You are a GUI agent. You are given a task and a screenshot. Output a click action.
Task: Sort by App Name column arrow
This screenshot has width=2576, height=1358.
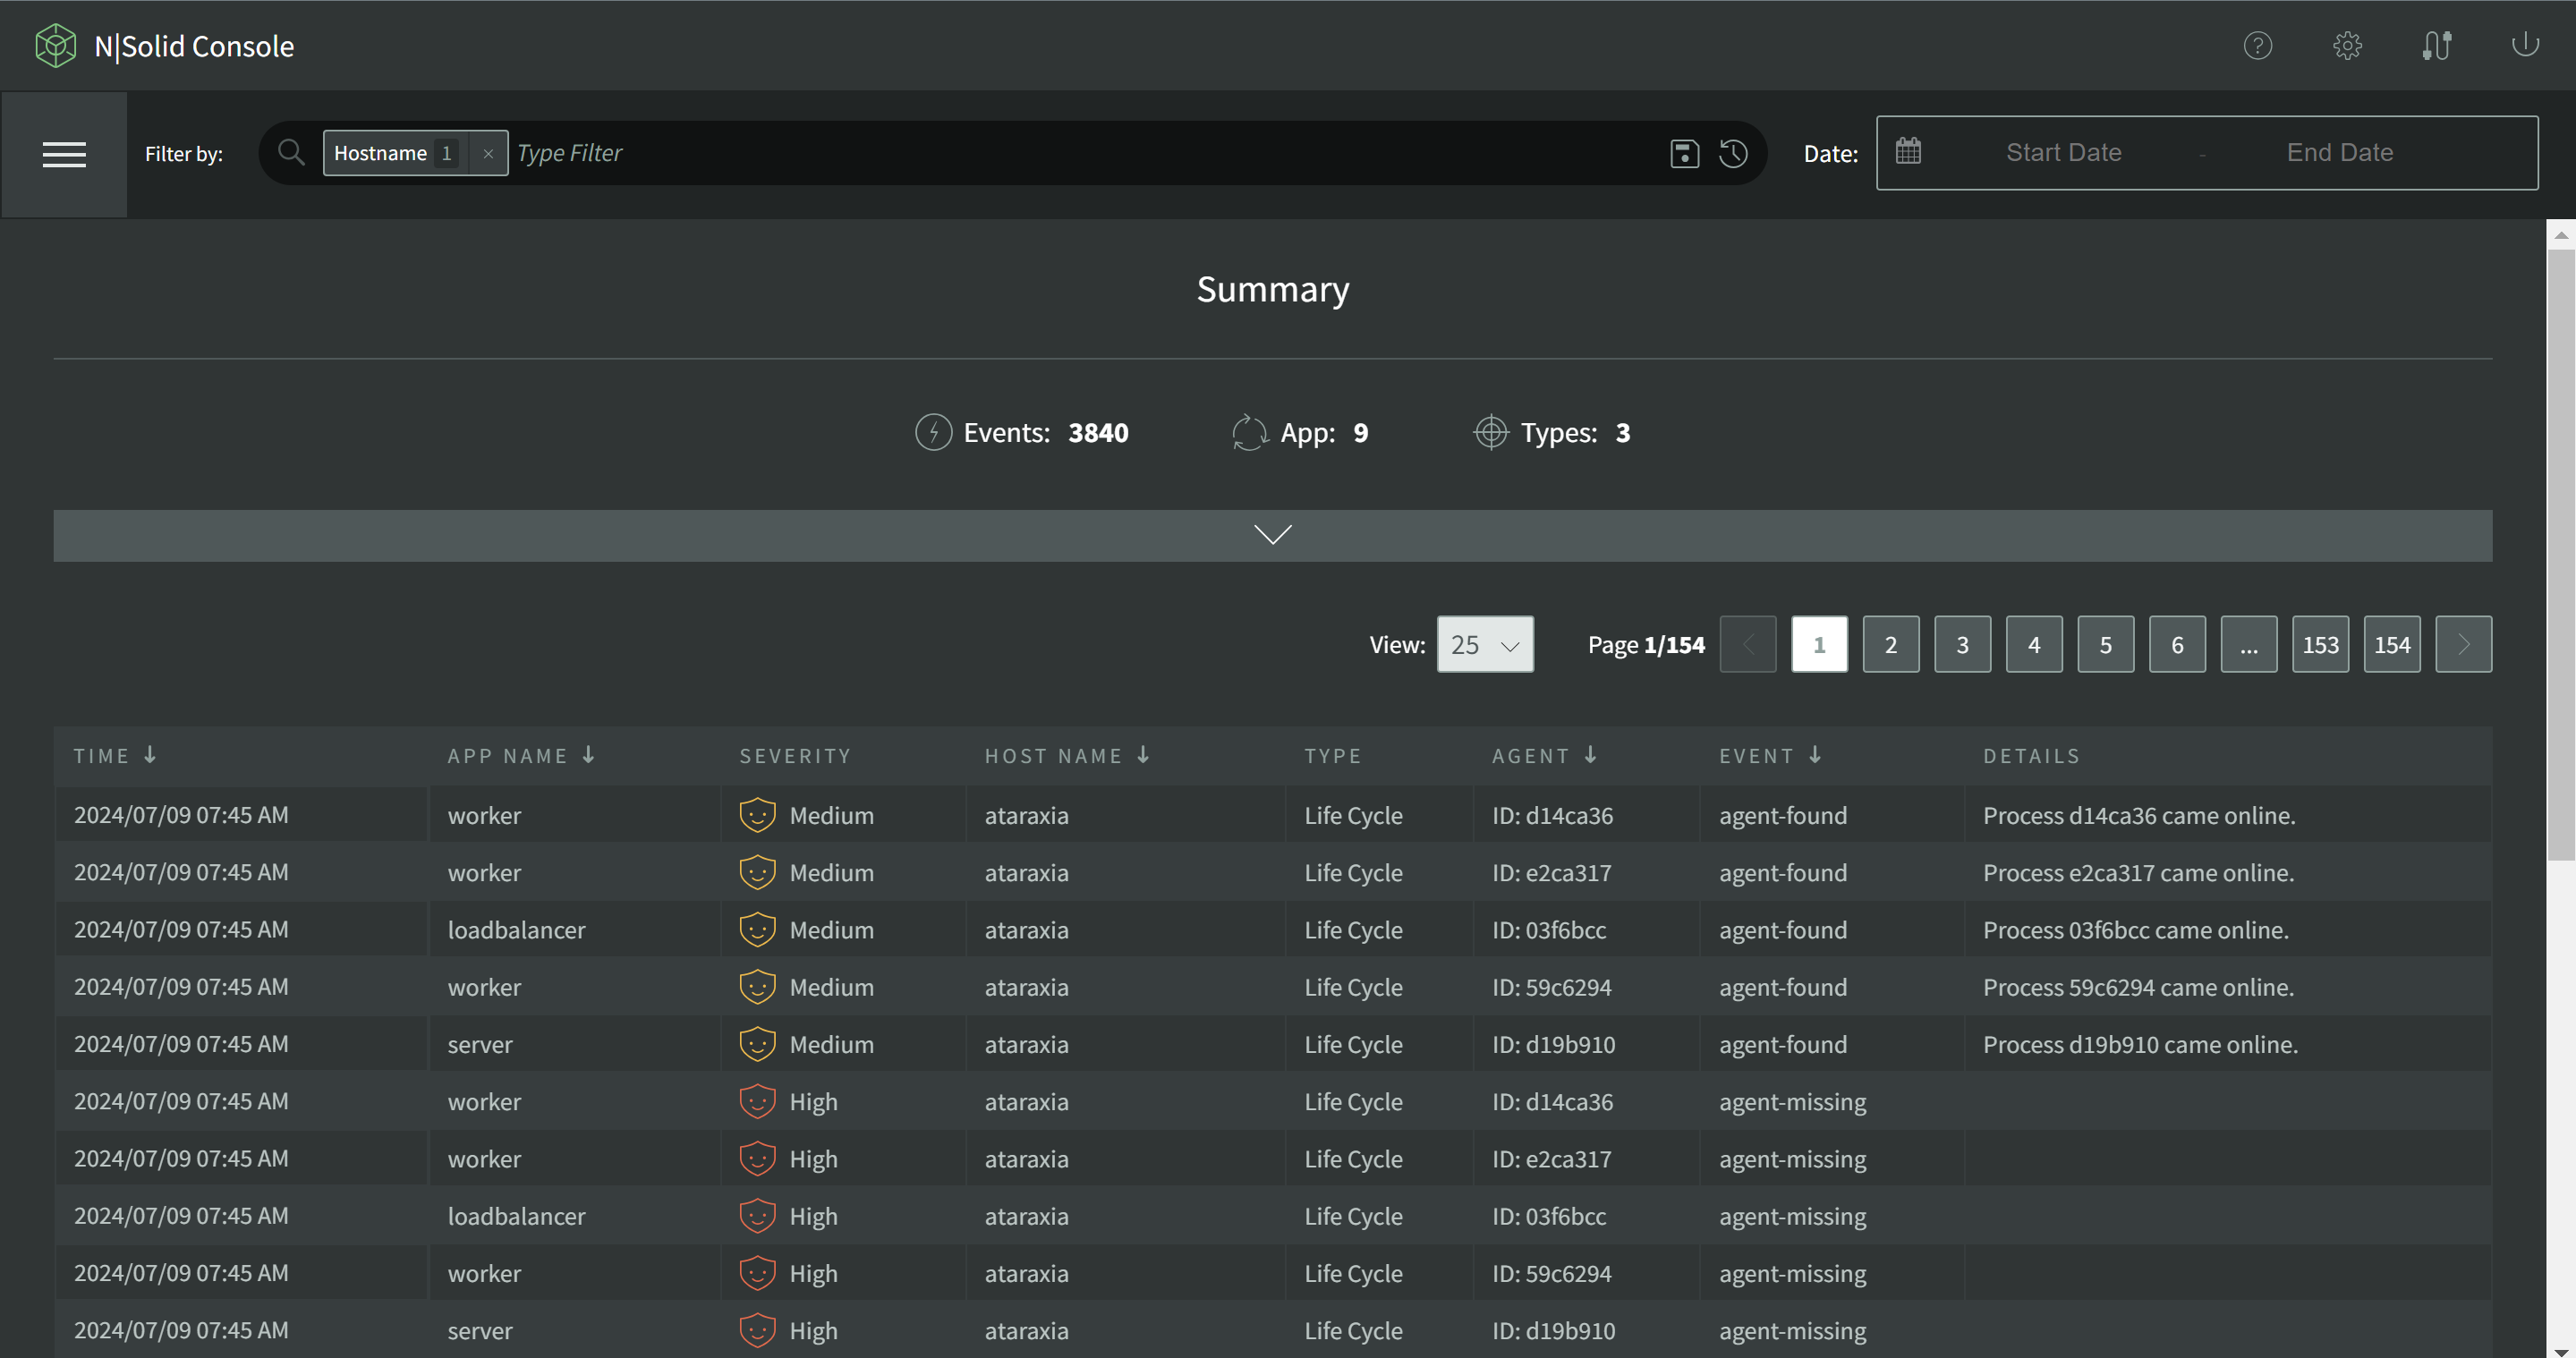(588, 754)
